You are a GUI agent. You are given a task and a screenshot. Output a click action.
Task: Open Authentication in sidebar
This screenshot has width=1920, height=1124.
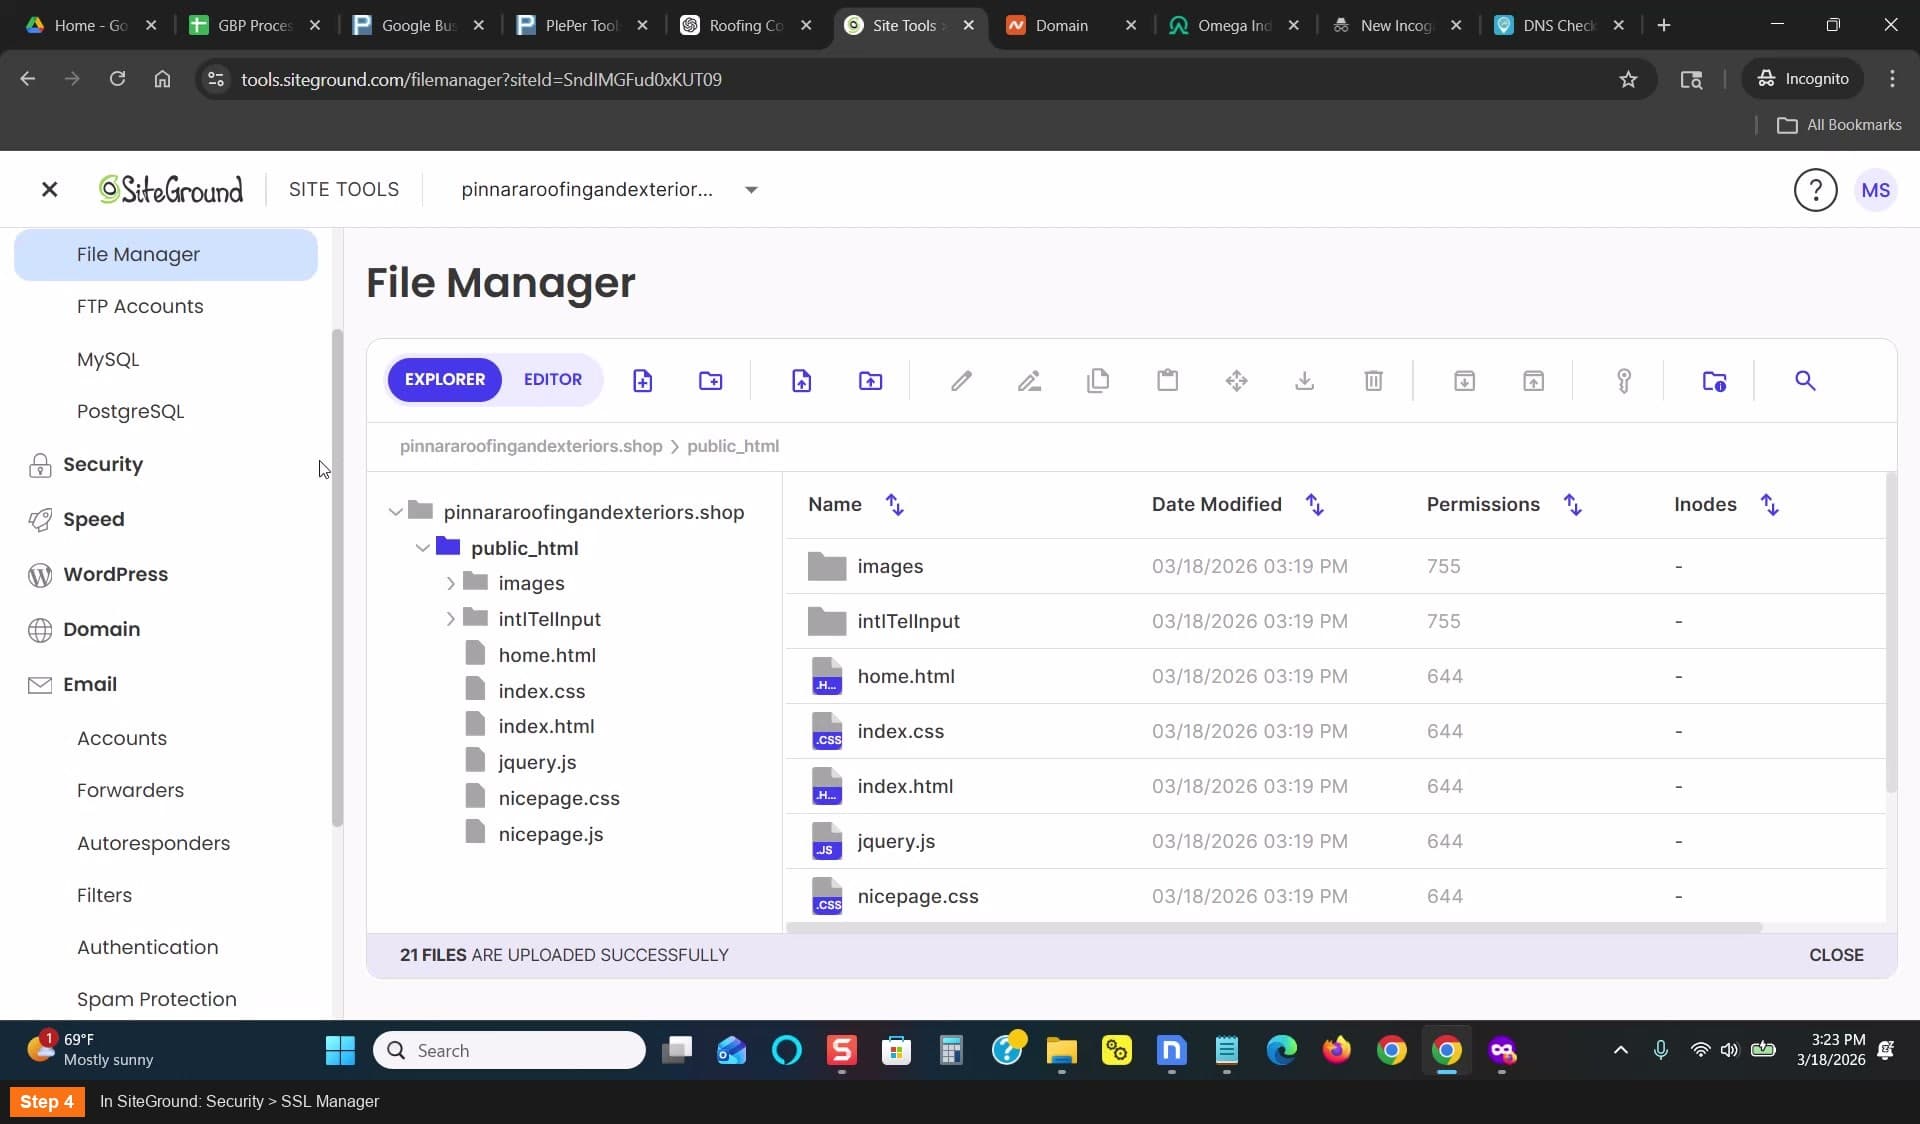point(147,948)
